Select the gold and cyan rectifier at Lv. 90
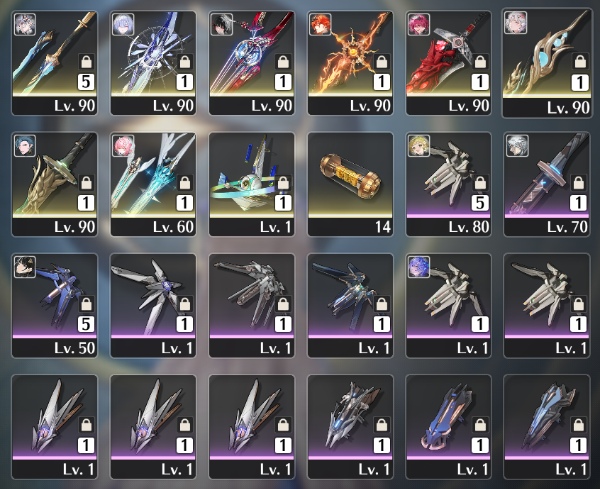This screenshot has width=600, height=489. [547, 64]
